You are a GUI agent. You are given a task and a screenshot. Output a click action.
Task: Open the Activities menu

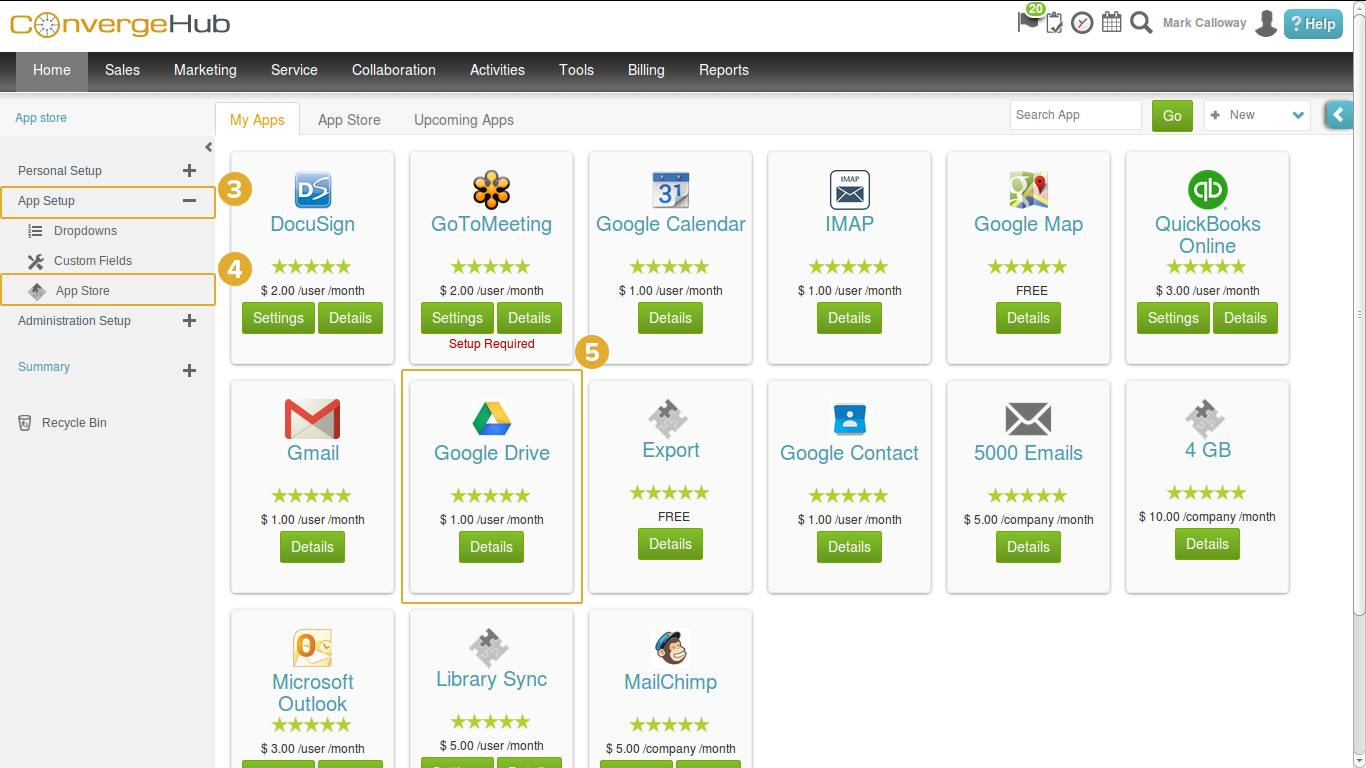coord(497,70)
